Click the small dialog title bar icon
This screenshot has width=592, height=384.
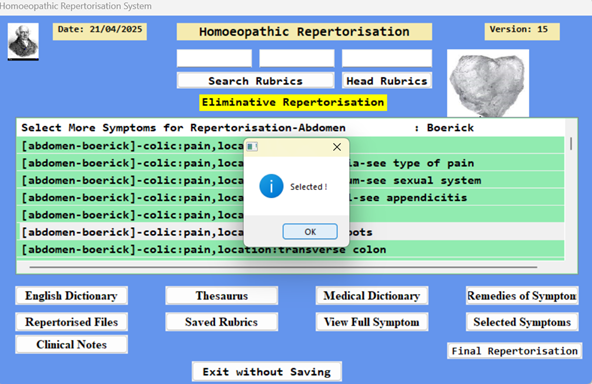click(252, 147)
